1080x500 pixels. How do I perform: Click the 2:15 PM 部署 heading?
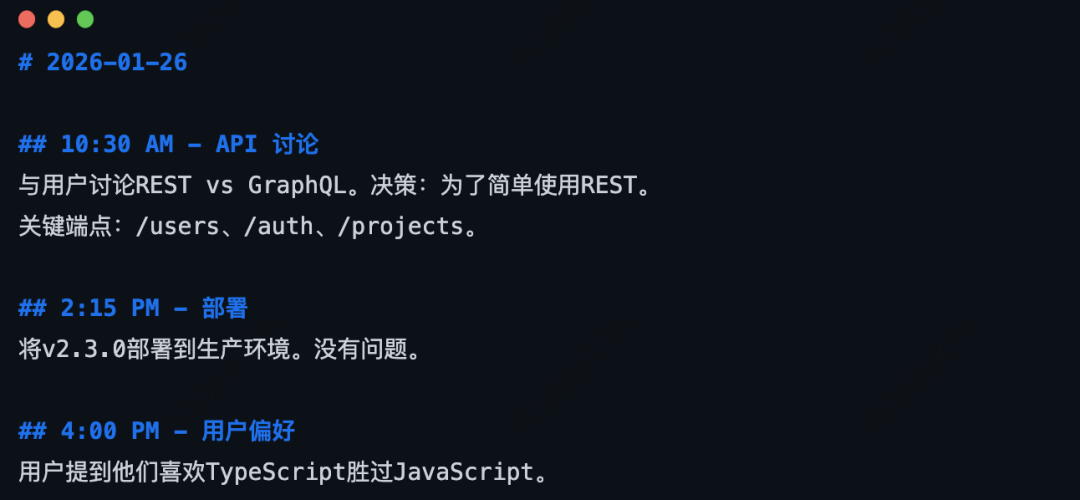[x=133, y=309]
